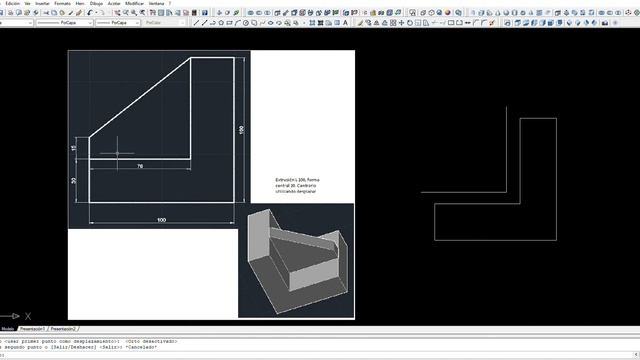Open the Acotar menu
The image size is (640, 360).
click(x=114, y=3)
